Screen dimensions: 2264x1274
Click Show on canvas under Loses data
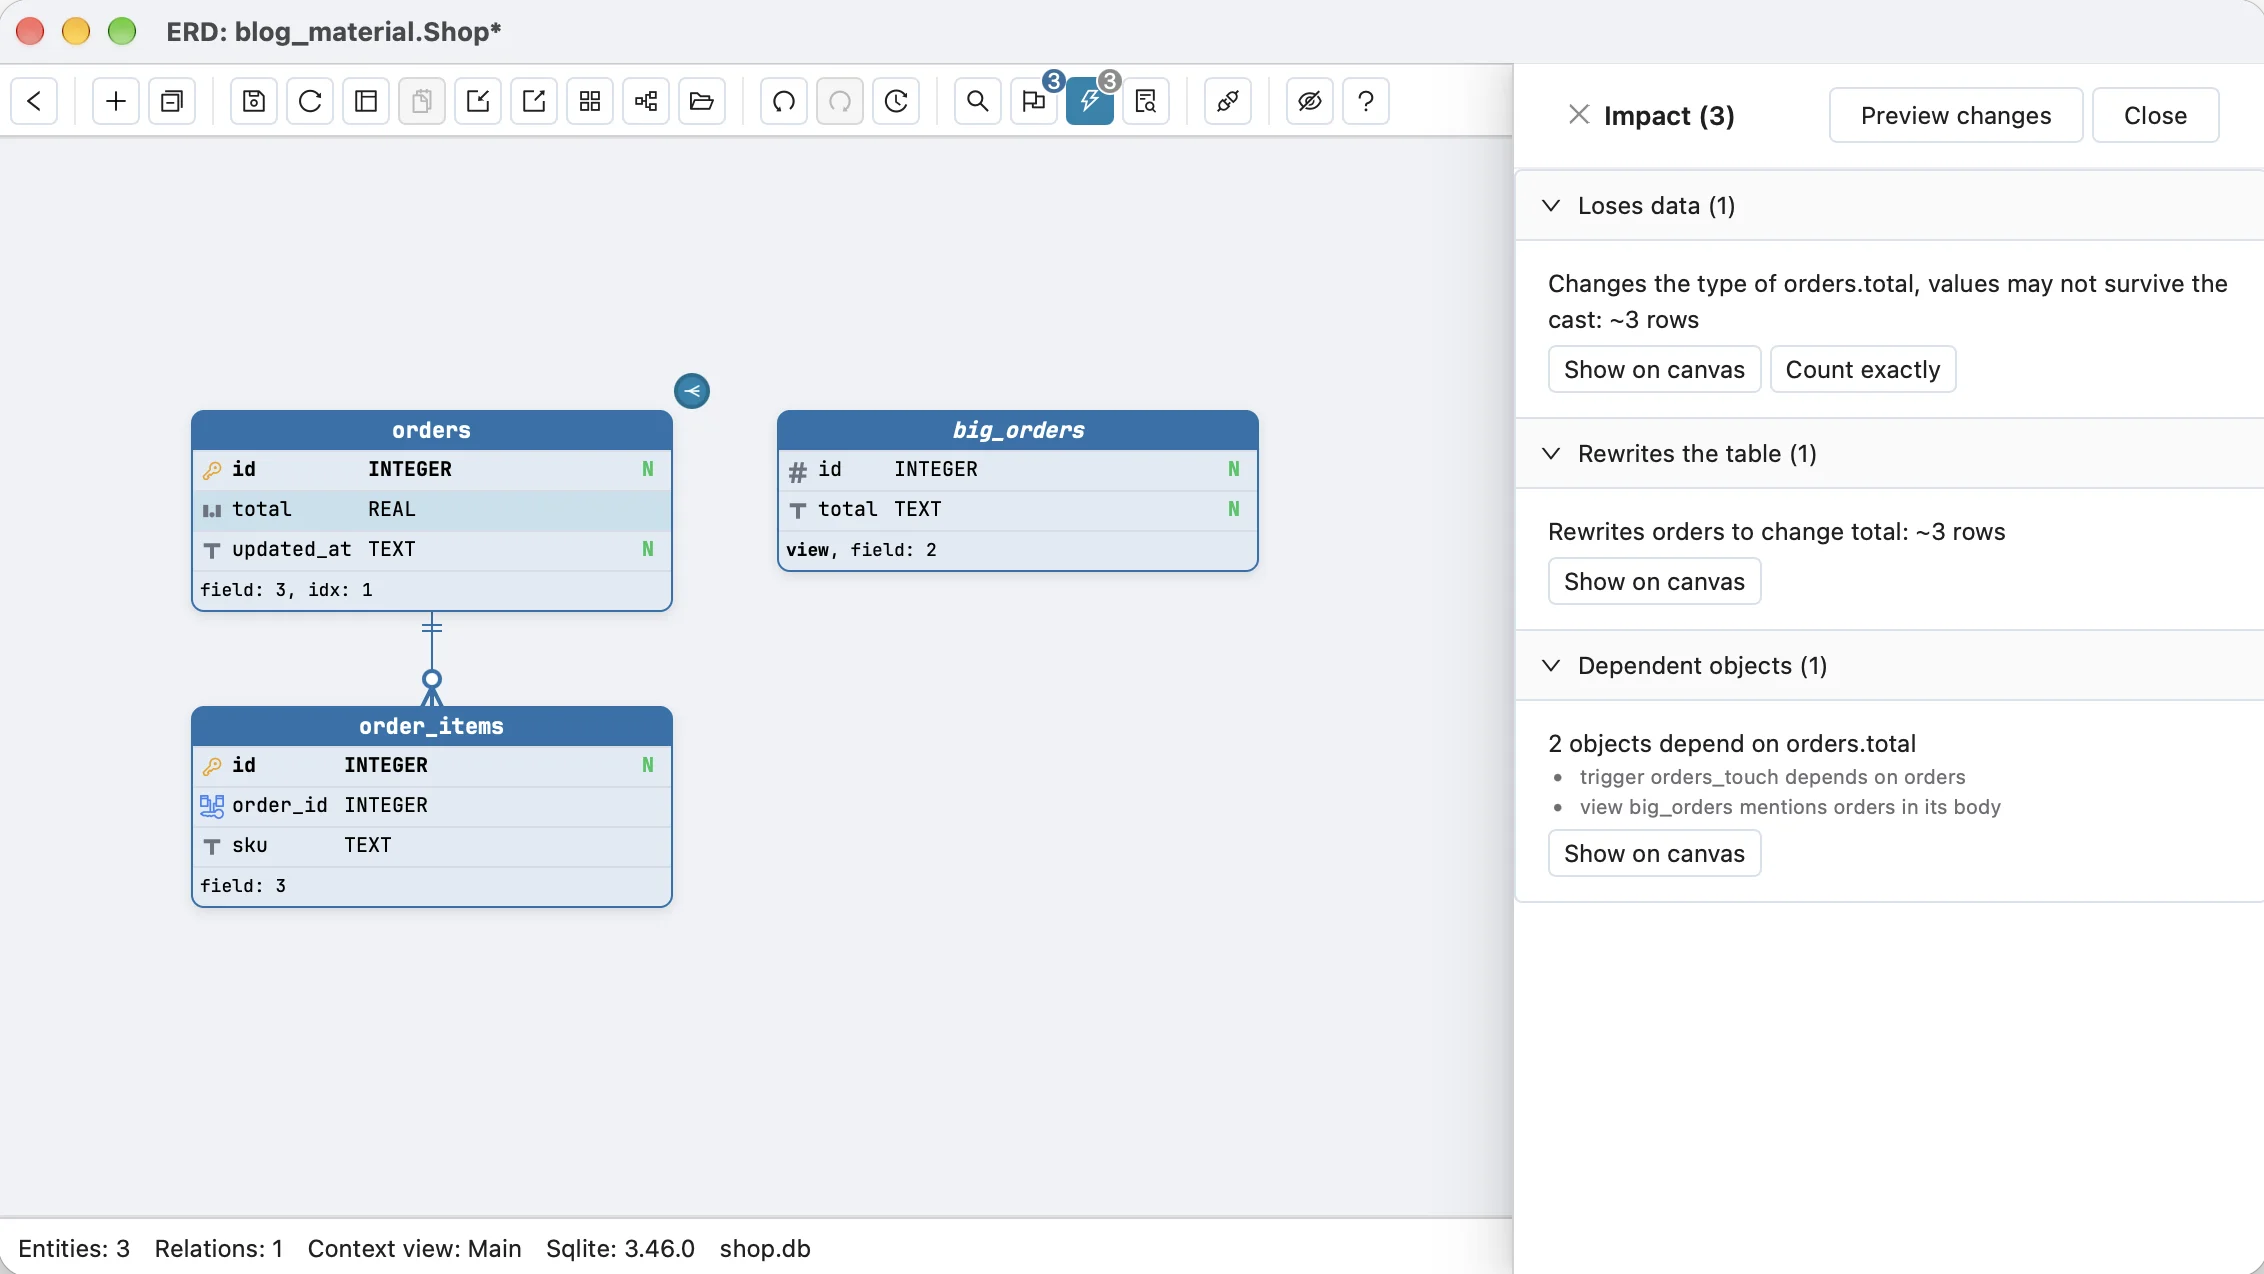click(x=1654, y=369)
